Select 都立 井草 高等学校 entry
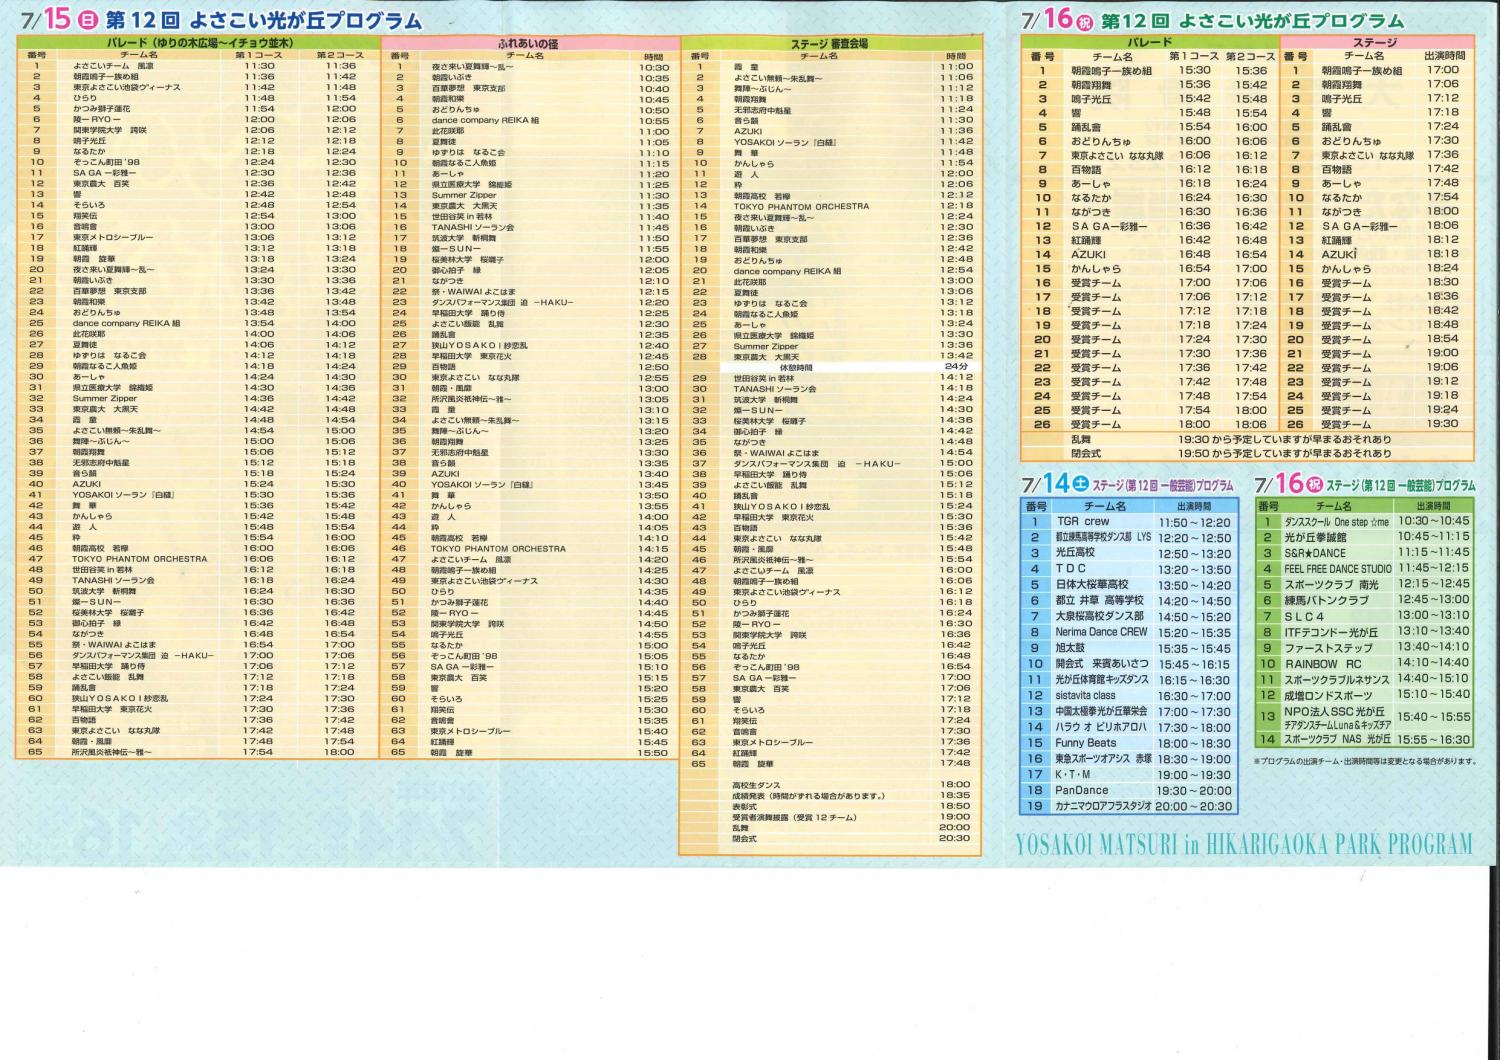This screenshot has width=1500, height=1060. pyautogui.click(x=1099, y=600)
